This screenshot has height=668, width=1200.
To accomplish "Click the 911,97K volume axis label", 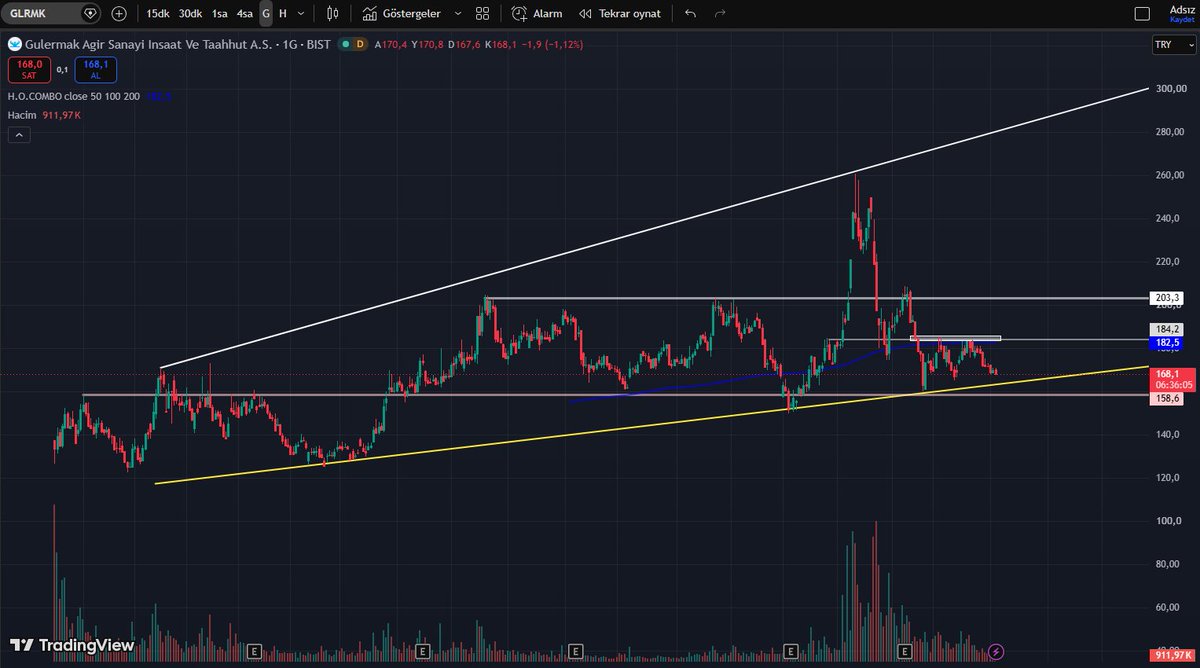I will [x=1174, y=655].
